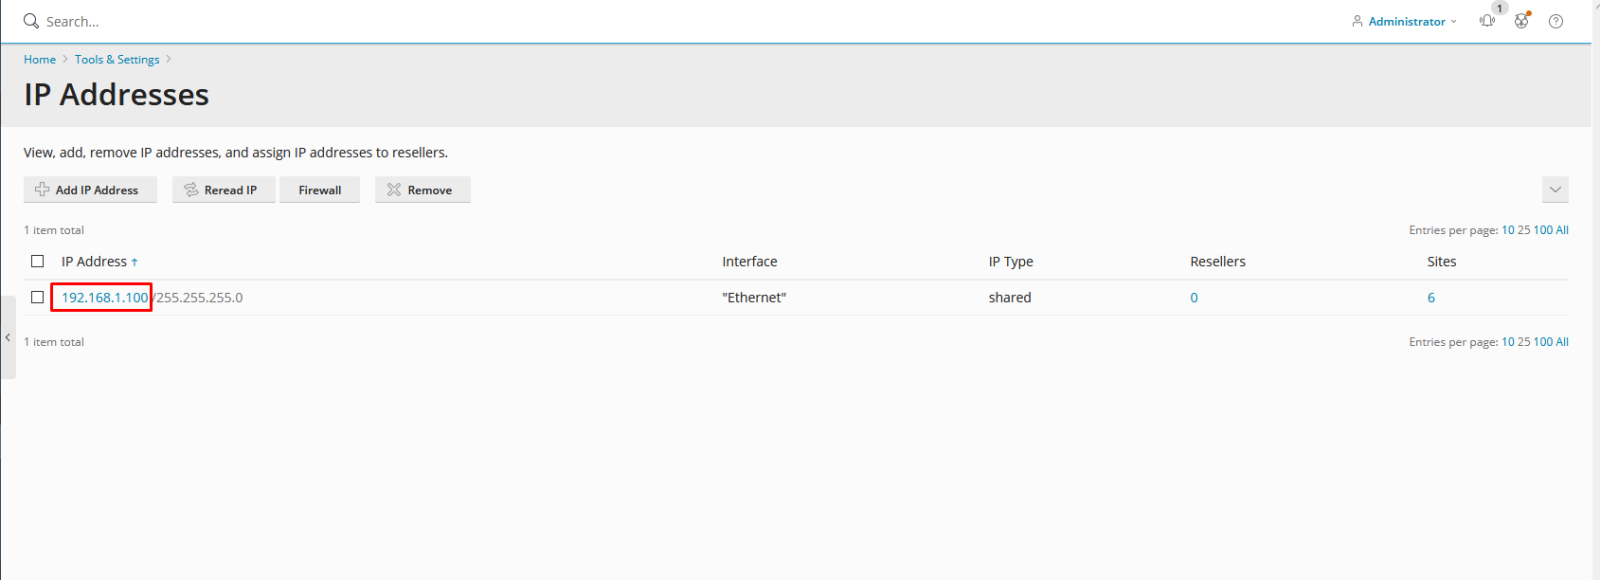Click the Remove X icon
The image size is (1600, 580).
(x=394, y=190)
